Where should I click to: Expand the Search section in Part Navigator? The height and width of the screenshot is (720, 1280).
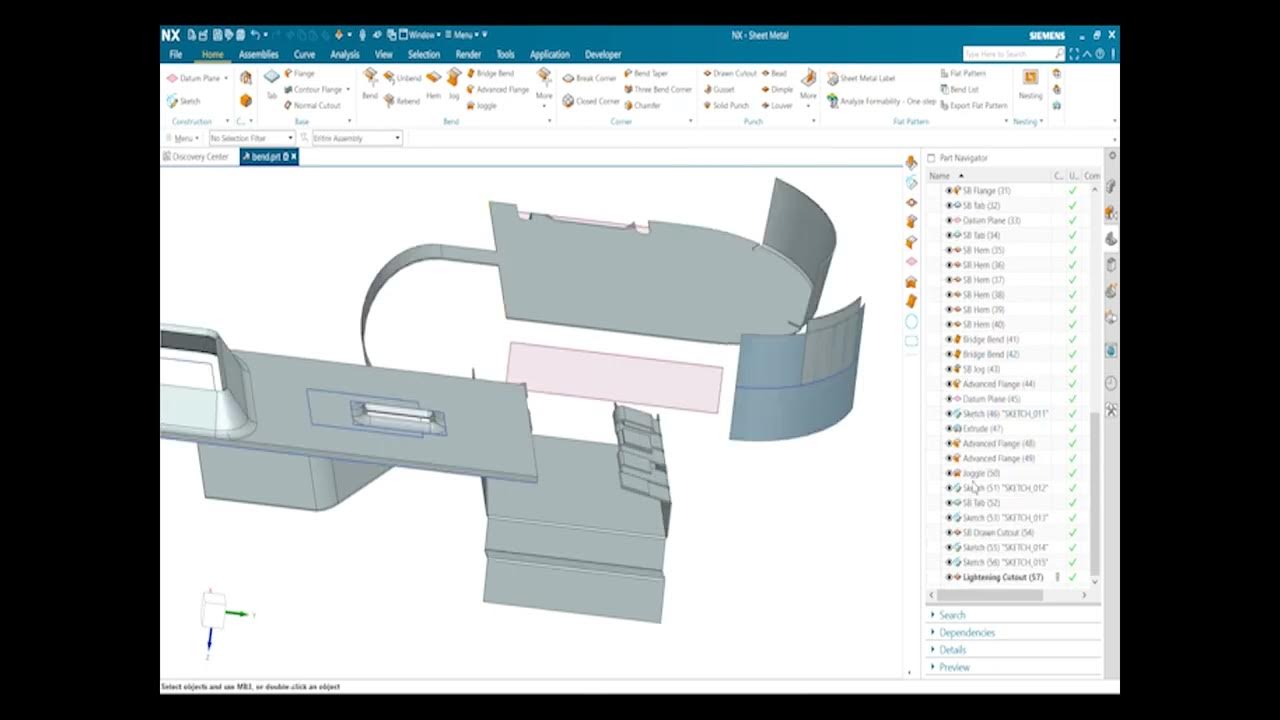click(952, 615)
